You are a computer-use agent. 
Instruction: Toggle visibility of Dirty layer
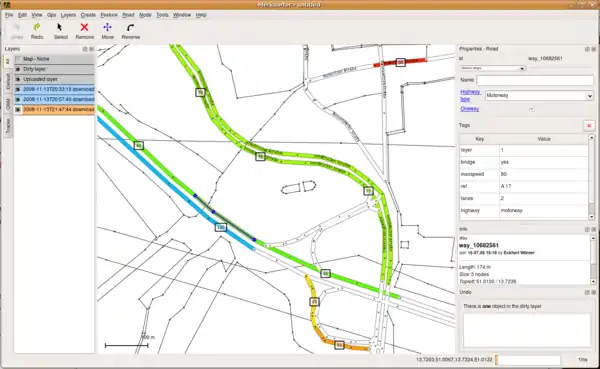[x=18, y=69]
